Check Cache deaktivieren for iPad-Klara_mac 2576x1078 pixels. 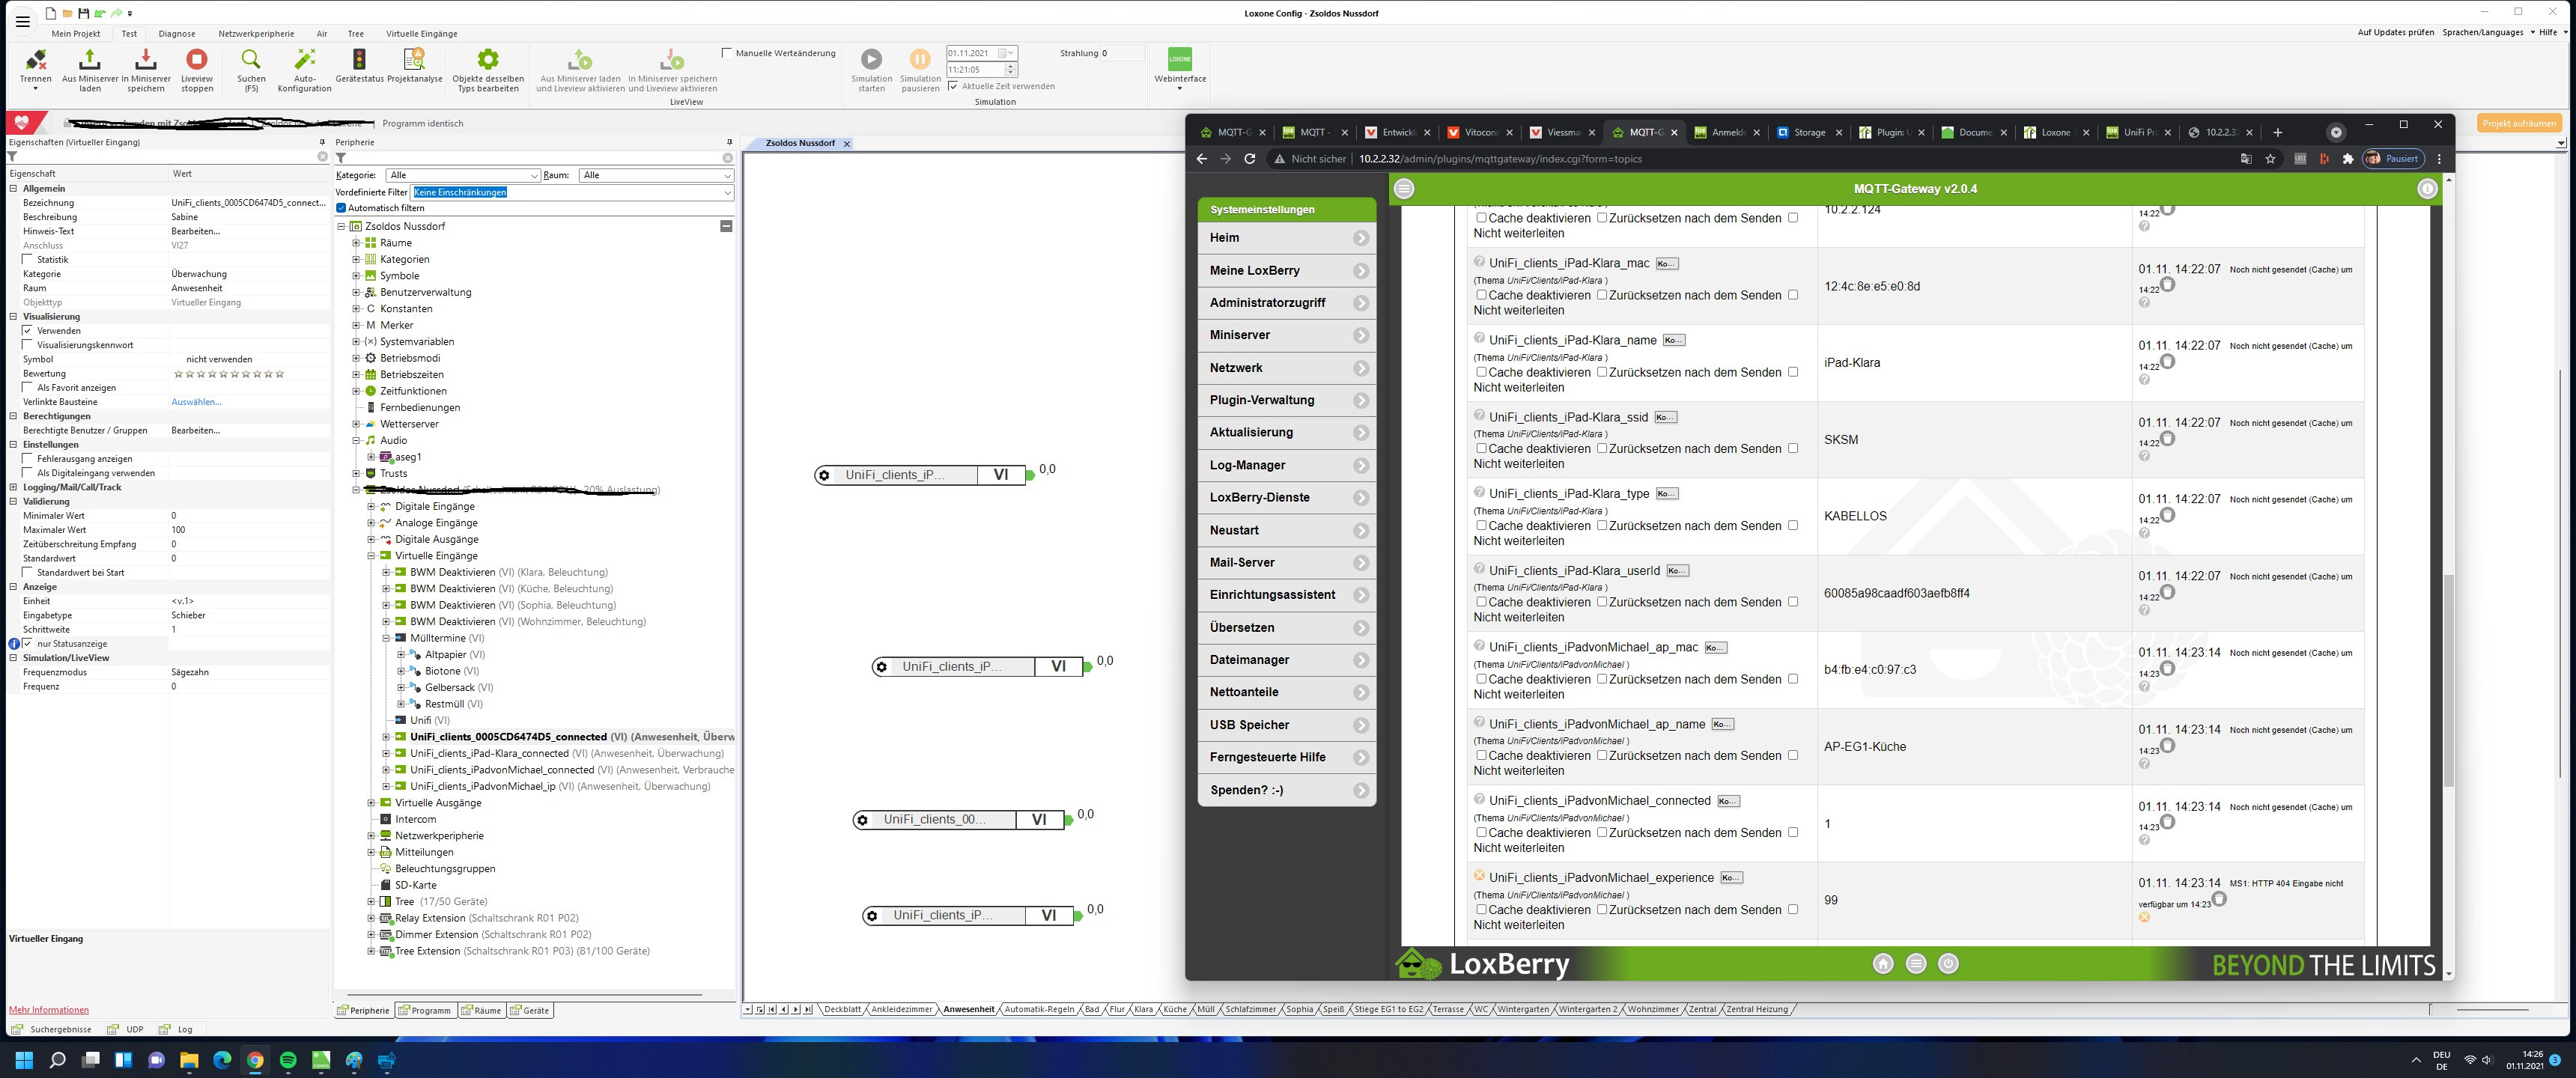point(1481,295)
